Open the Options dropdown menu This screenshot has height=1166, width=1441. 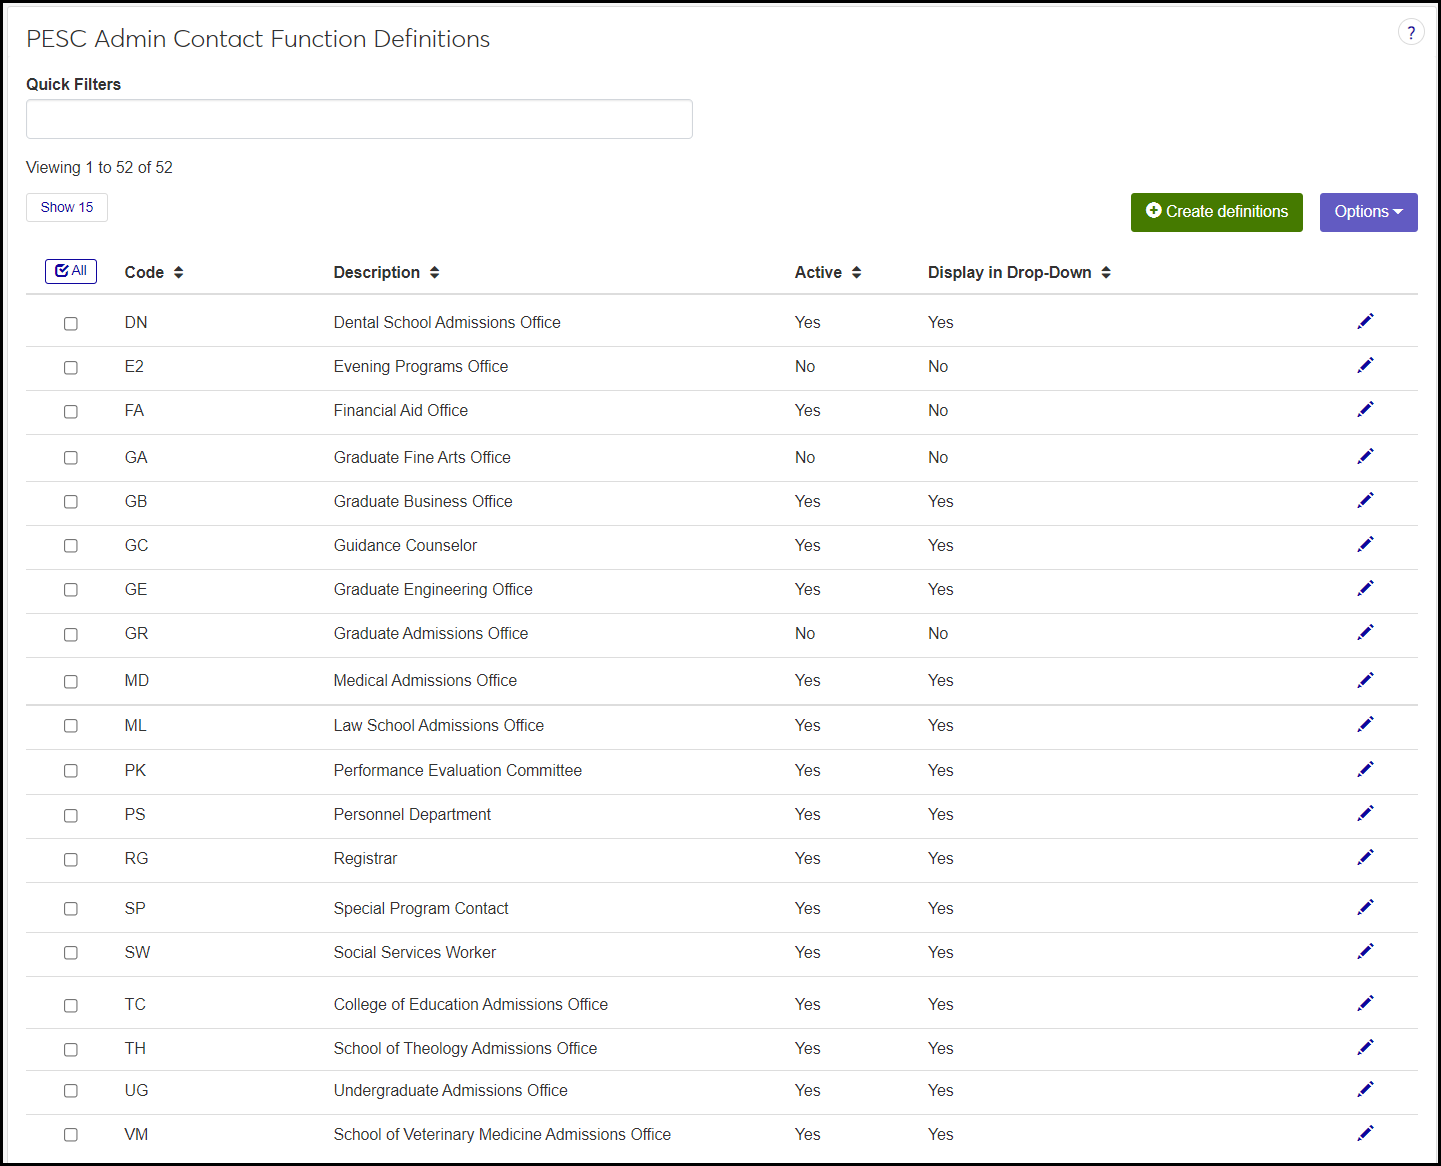coord(1367,212)
